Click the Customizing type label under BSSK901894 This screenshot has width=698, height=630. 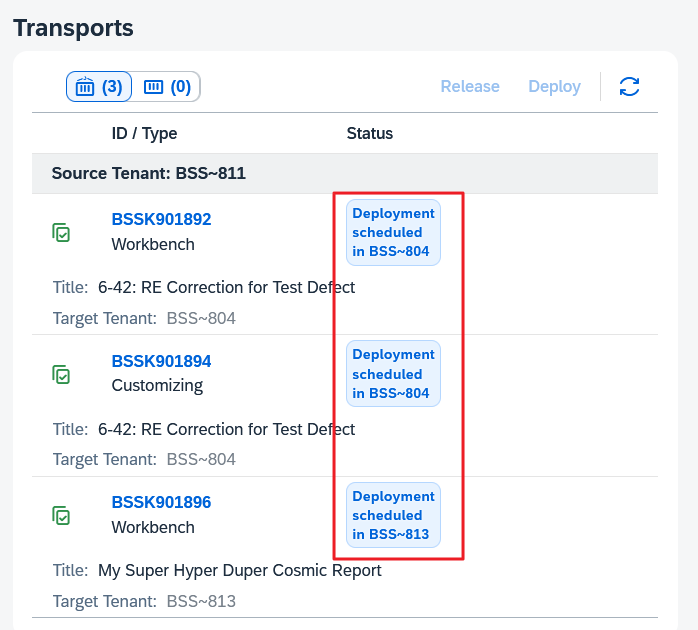[x=157, y=385]
